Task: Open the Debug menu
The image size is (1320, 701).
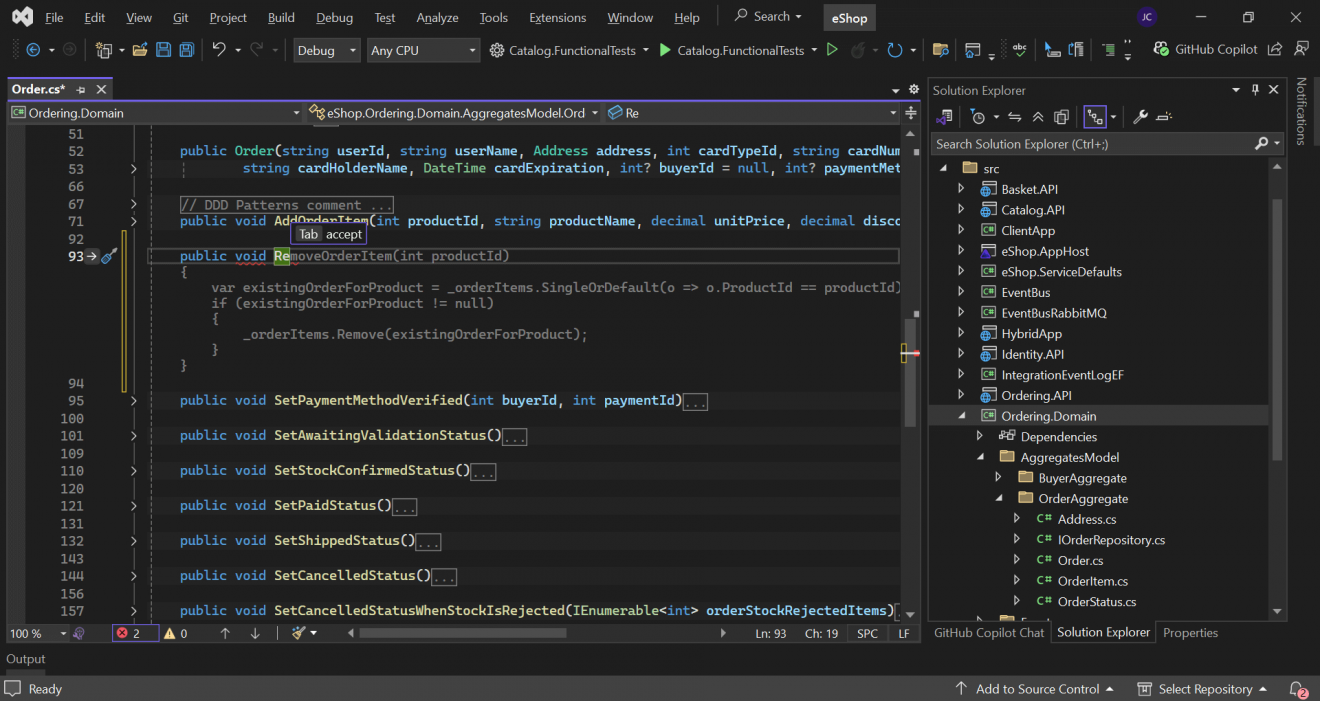Action: [x=334, y=17]
